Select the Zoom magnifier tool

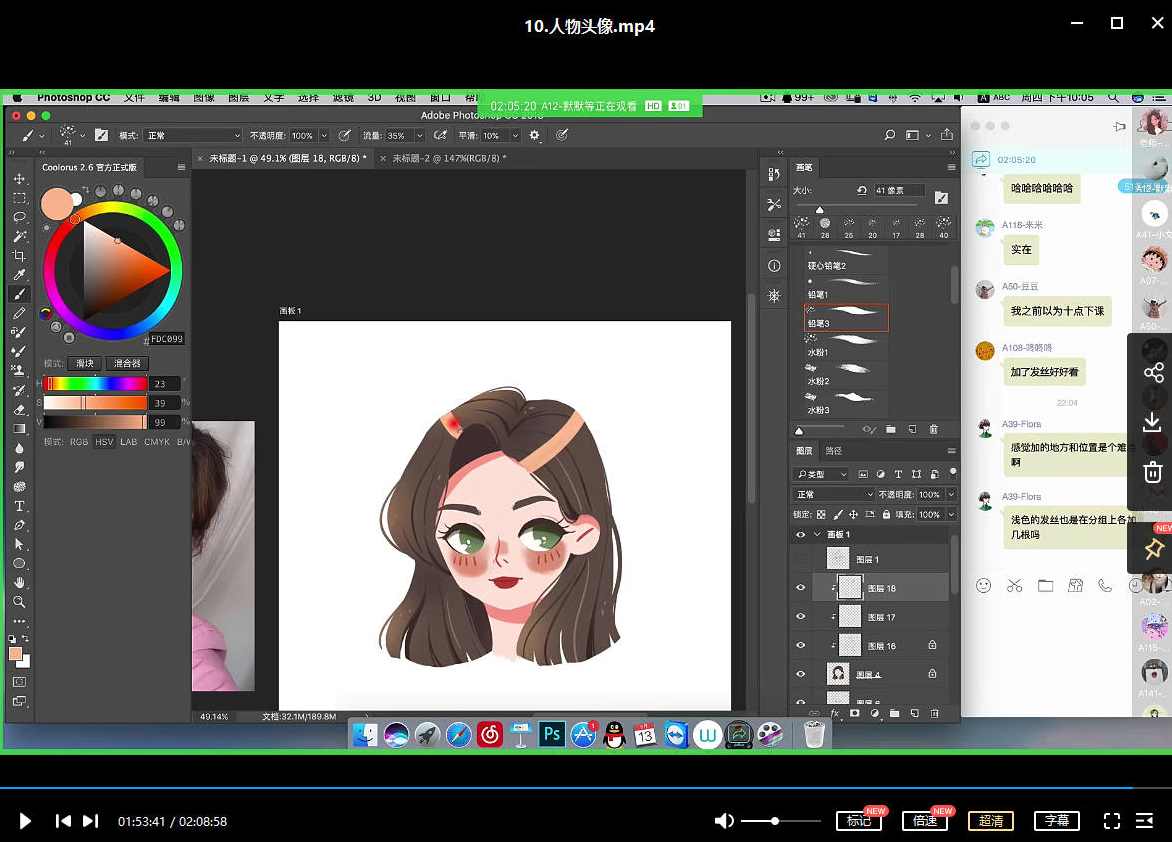click(x=18, y=602)
